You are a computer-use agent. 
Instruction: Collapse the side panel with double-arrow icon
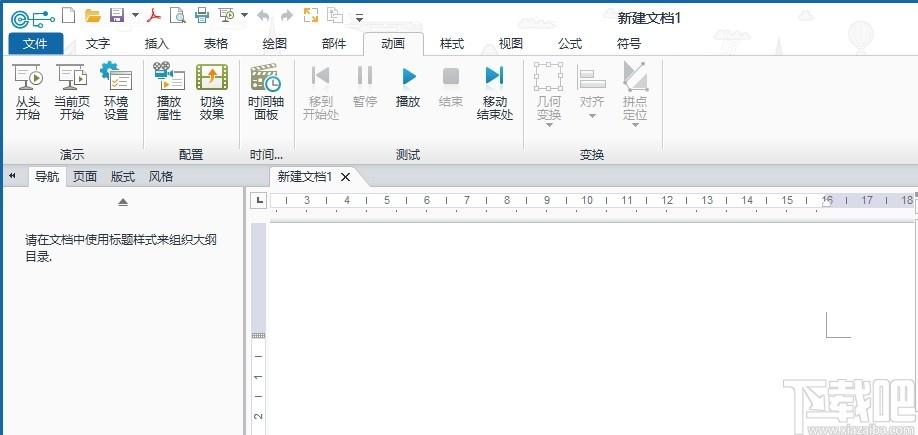click(x=12, y=176)
